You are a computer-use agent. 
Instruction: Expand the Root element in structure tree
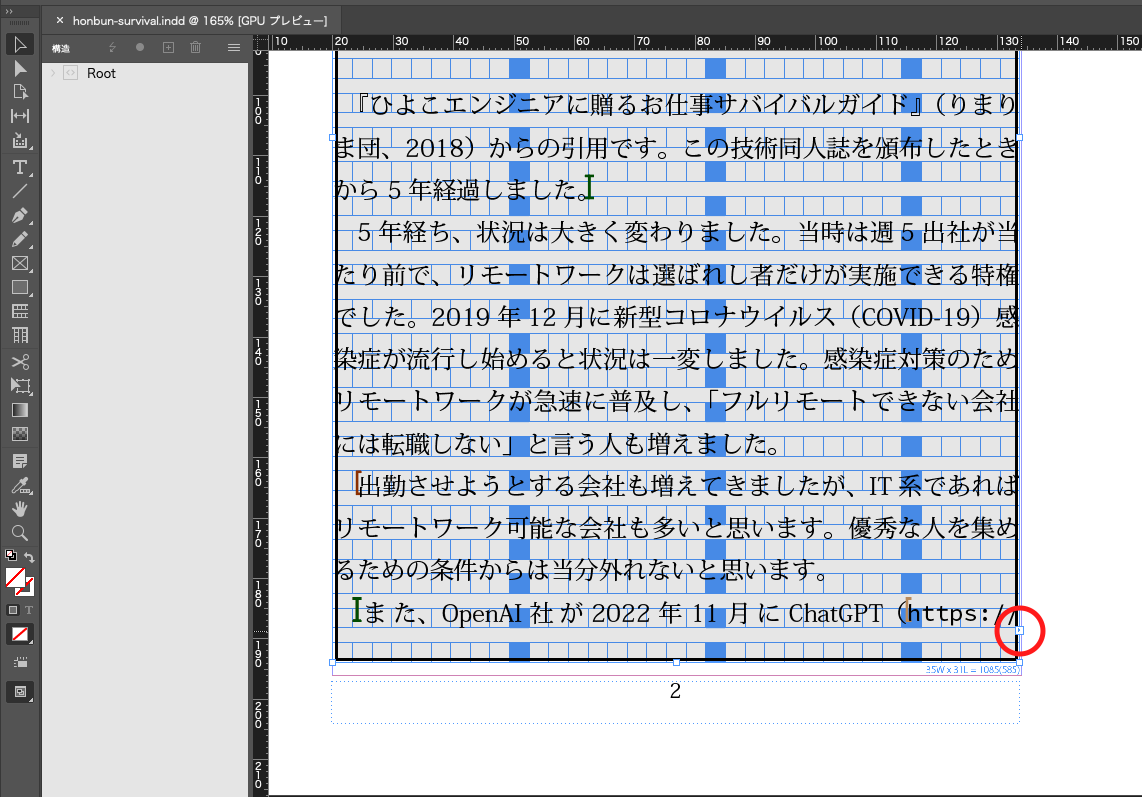(x=52, y=73)
